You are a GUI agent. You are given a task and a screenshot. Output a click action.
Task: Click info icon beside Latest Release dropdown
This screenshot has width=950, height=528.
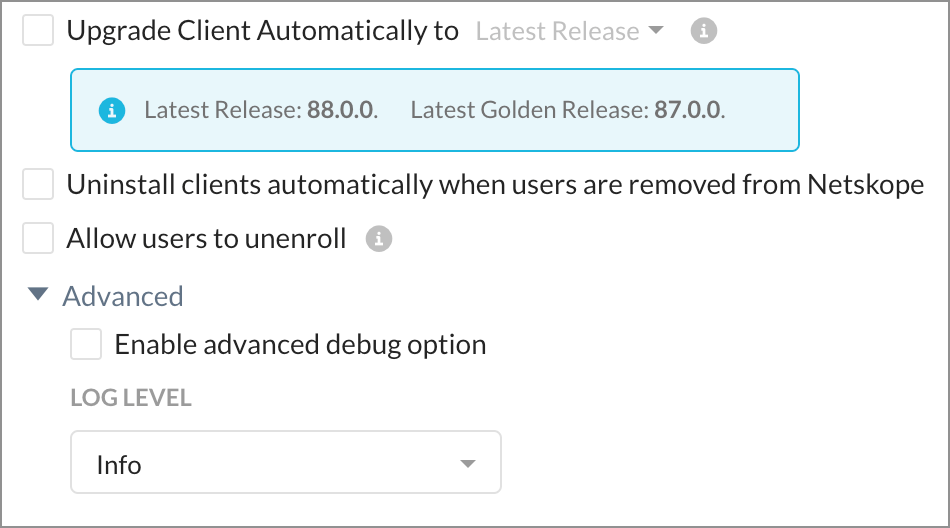coord(703,30)
